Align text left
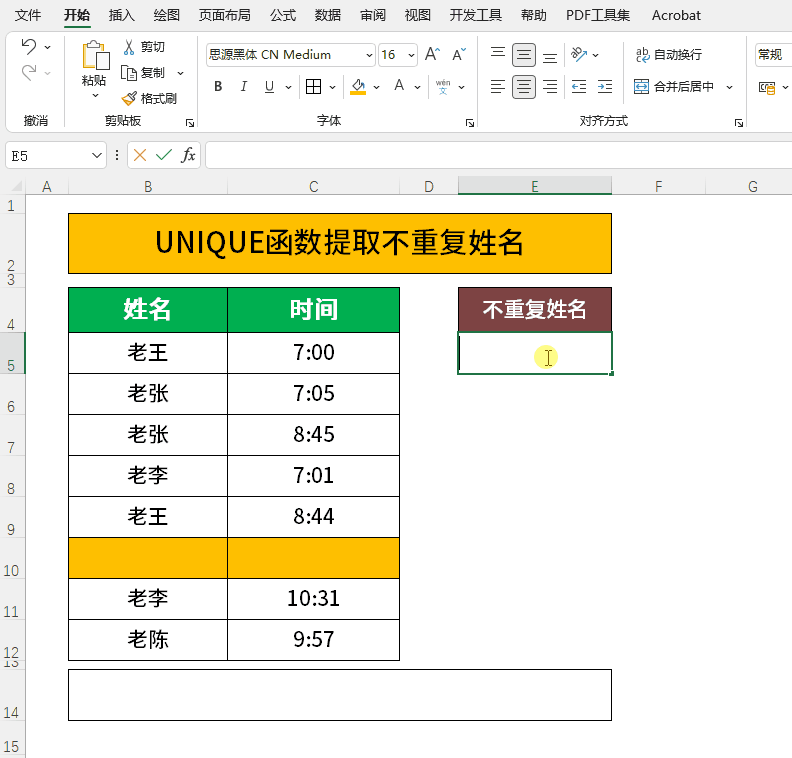Viewport: 792px width, 758px height. [x=498, y=87]
